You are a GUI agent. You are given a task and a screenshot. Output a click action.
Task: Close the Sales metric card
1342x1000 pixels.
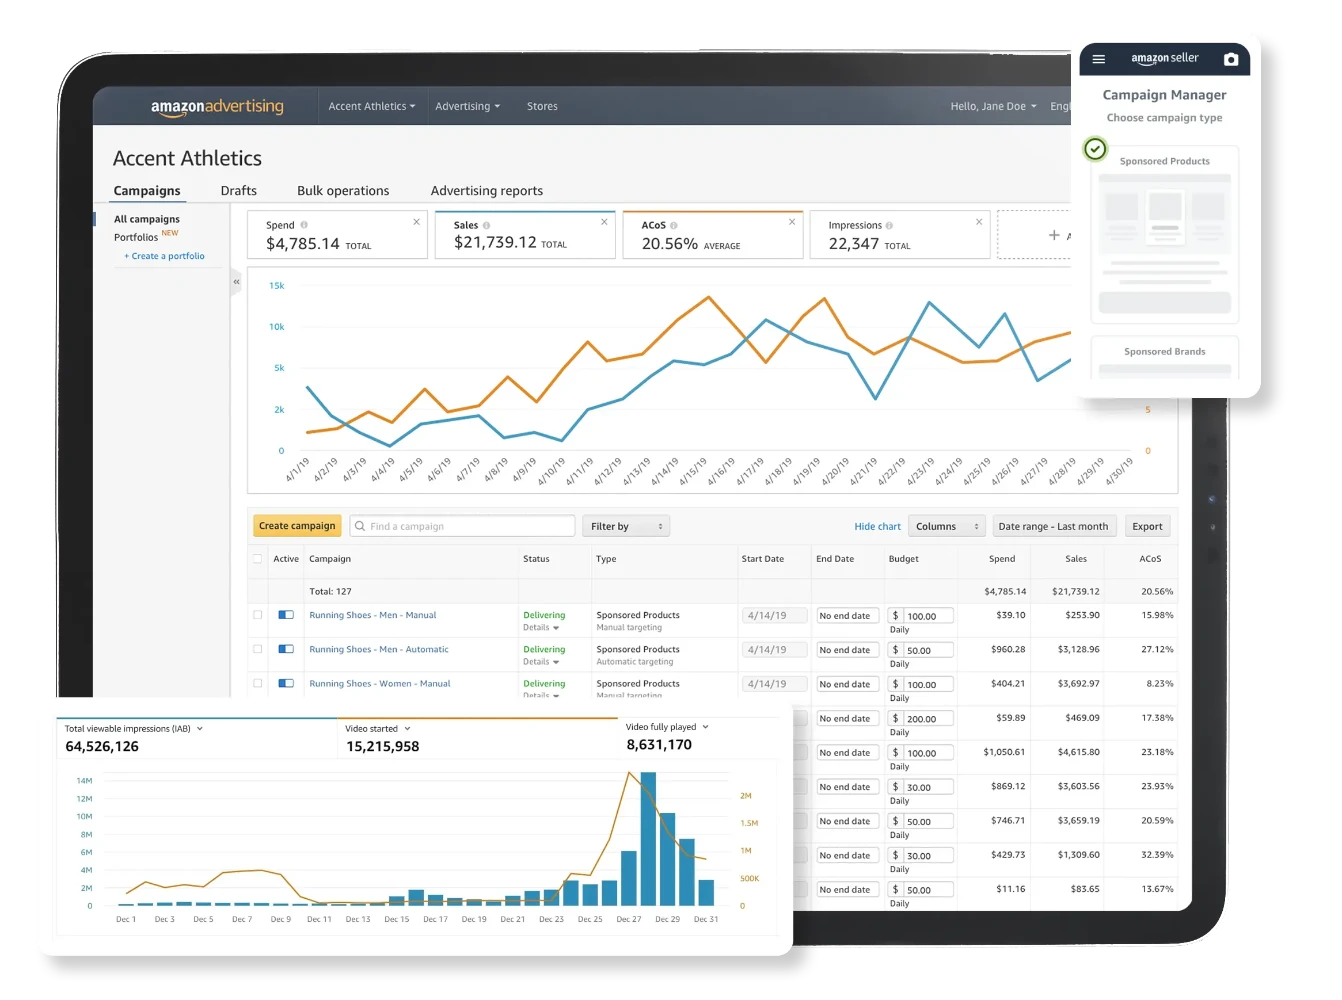pos(604,222)
